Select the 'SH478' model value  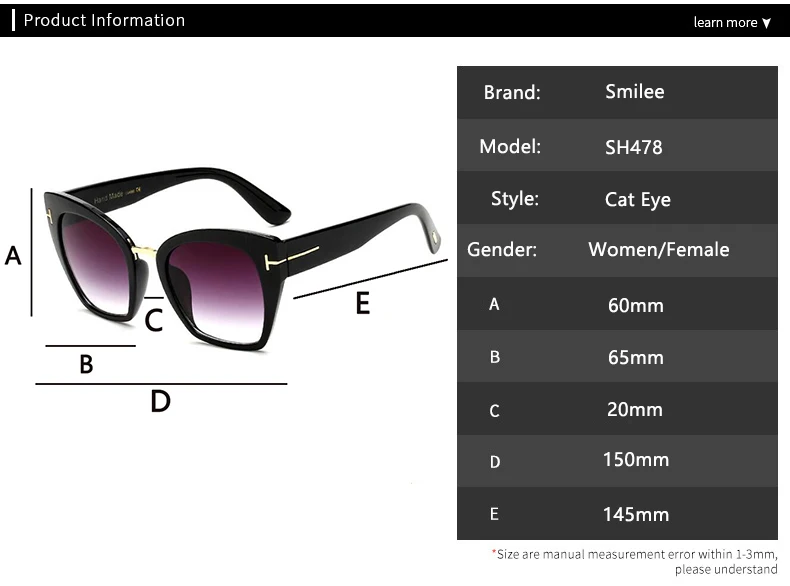pos(633,147)
